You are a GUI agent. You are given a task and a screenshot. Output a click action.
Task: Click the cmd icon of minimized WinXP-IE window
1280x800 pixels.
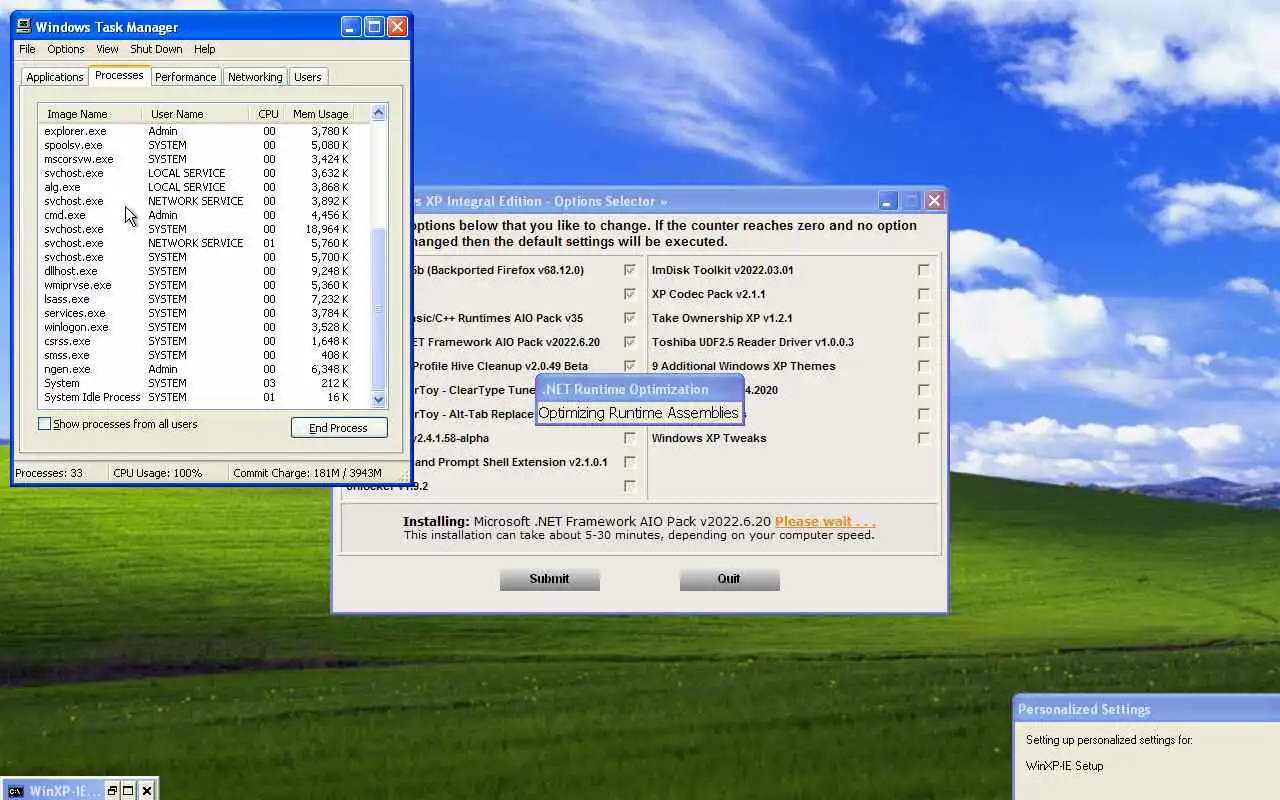coord(15,791)
